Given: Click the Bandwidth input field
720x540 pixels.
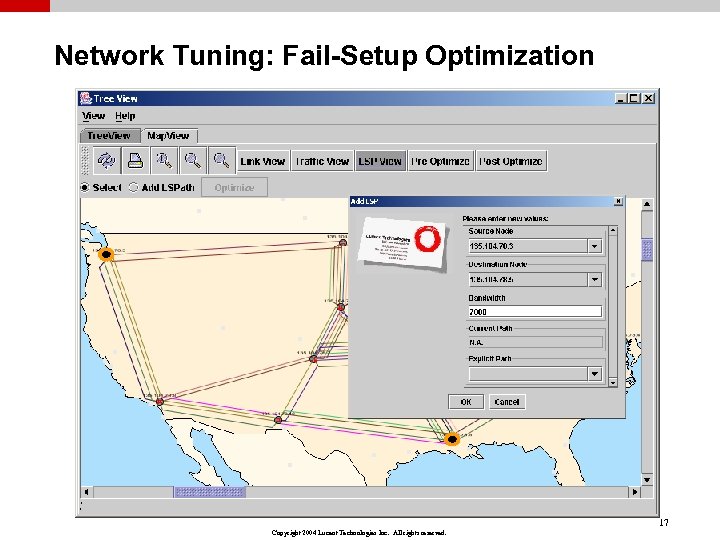Looking at the screenshot, I should [535, 312].
